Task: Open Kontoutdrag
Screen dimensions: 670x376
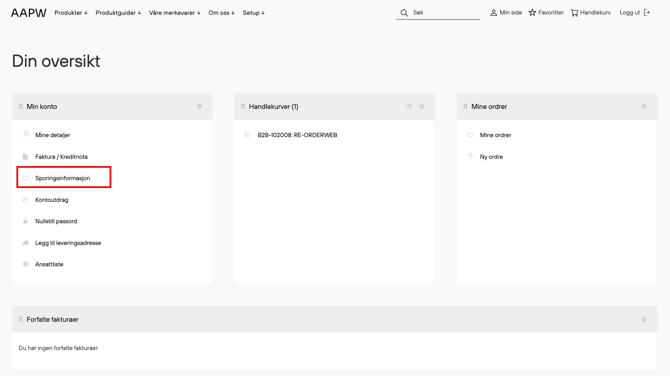Action: point(52,200)
